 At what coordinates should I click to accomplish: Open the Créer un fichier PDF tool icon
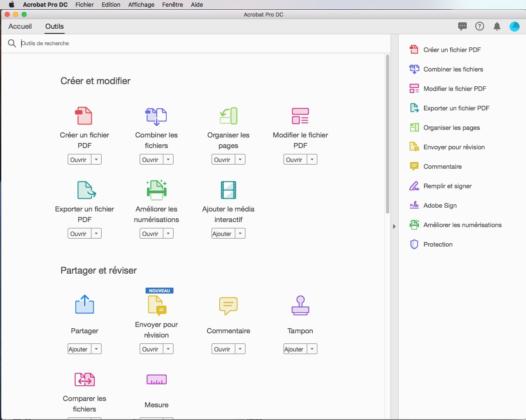[84, 115]
